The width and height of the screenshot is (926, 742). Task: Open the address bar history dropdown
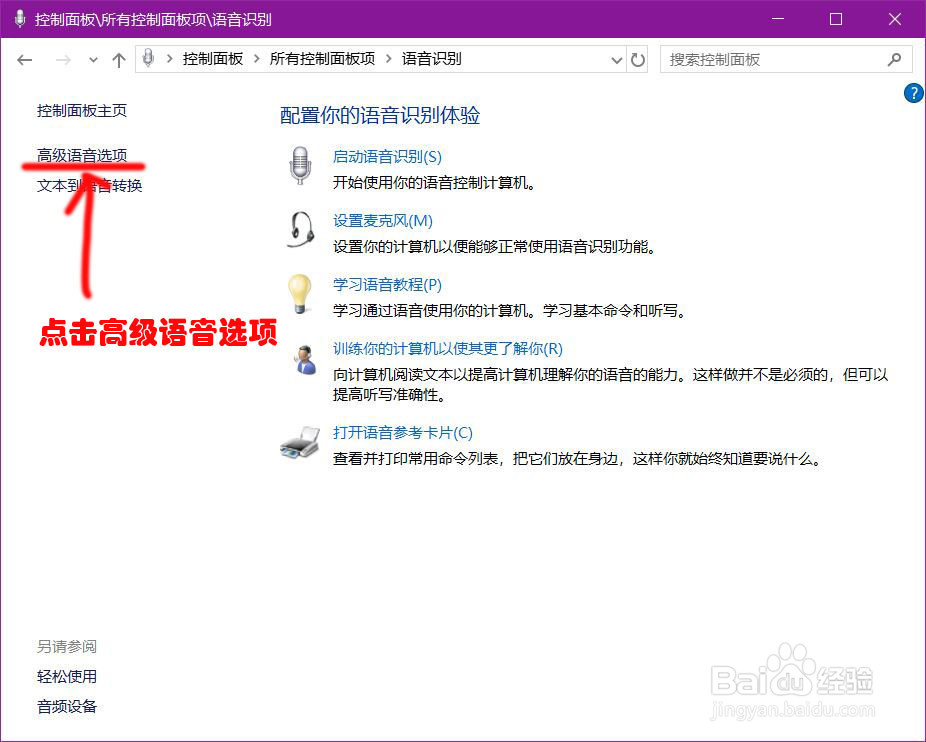click(618, 59)
